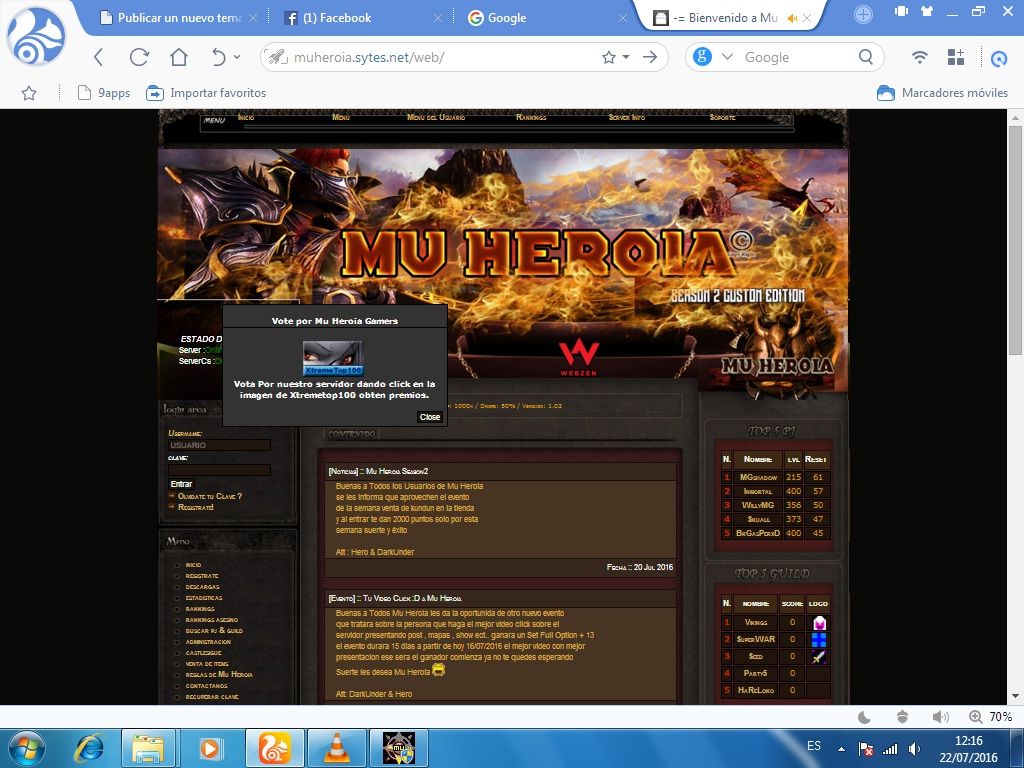
Task: Open the 9apps bookmark
Action: [104, 93]
